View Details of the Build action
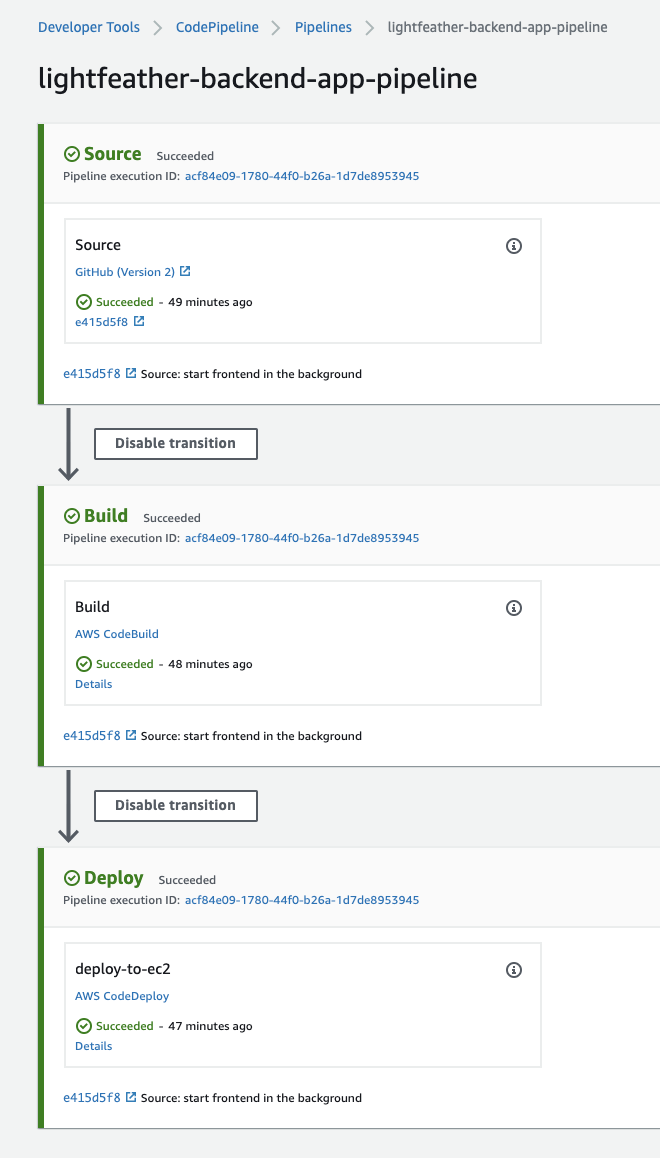This screenshot has height=1158, width=660. coord(93,683)
